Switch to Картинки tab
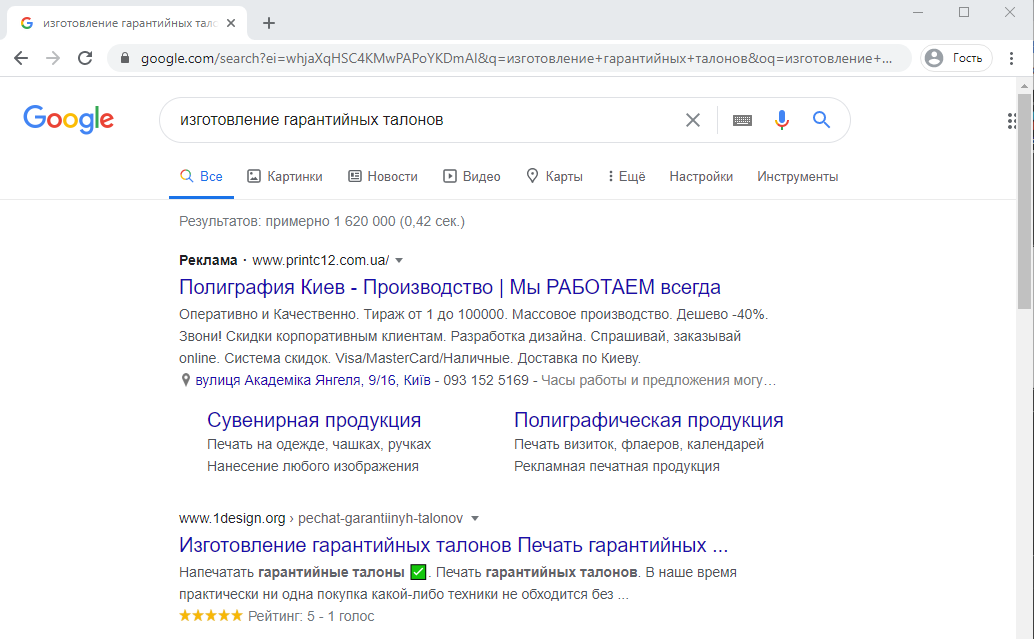 click(285, 176)
